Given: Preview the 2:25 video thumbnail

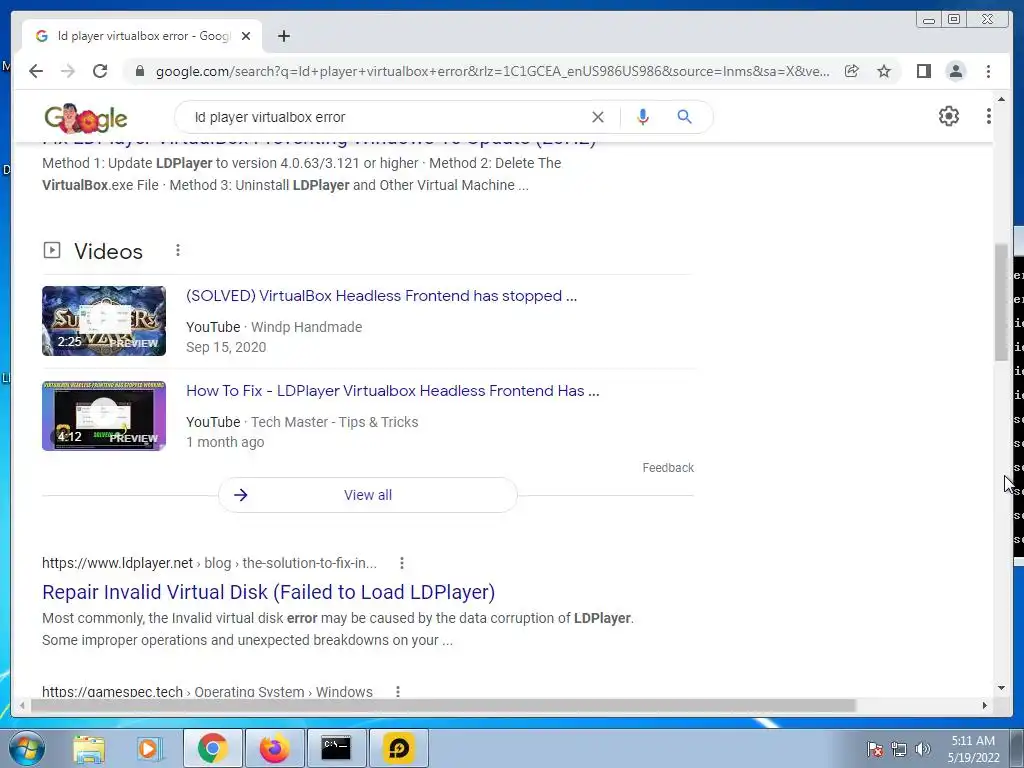Looking at the screenshot, I should point(104,321).
